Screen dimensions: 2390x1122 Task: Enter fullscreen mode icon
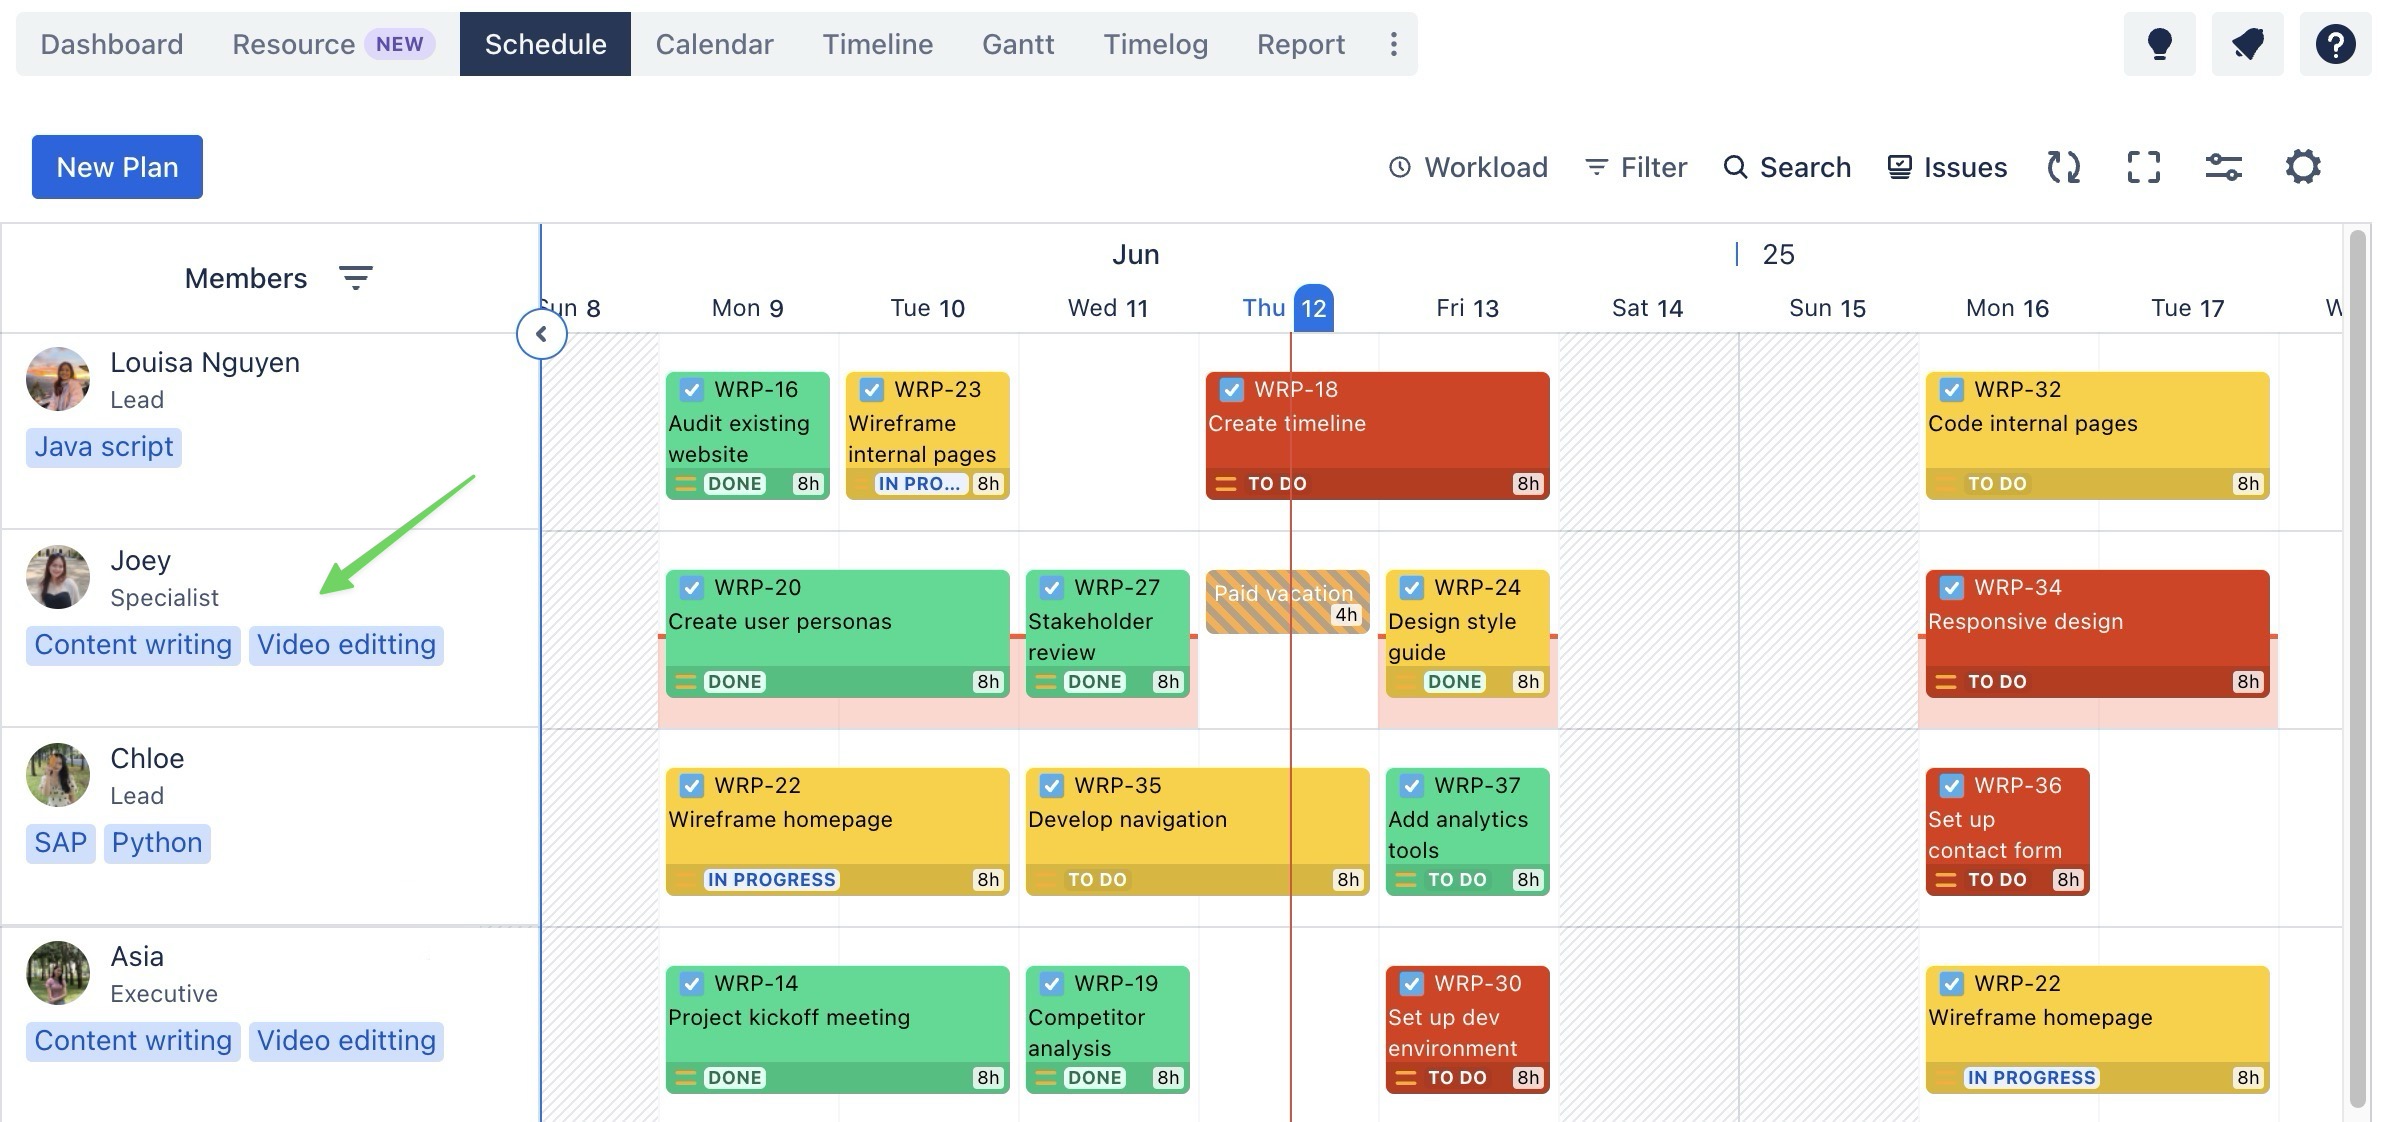pos(2143,167)
